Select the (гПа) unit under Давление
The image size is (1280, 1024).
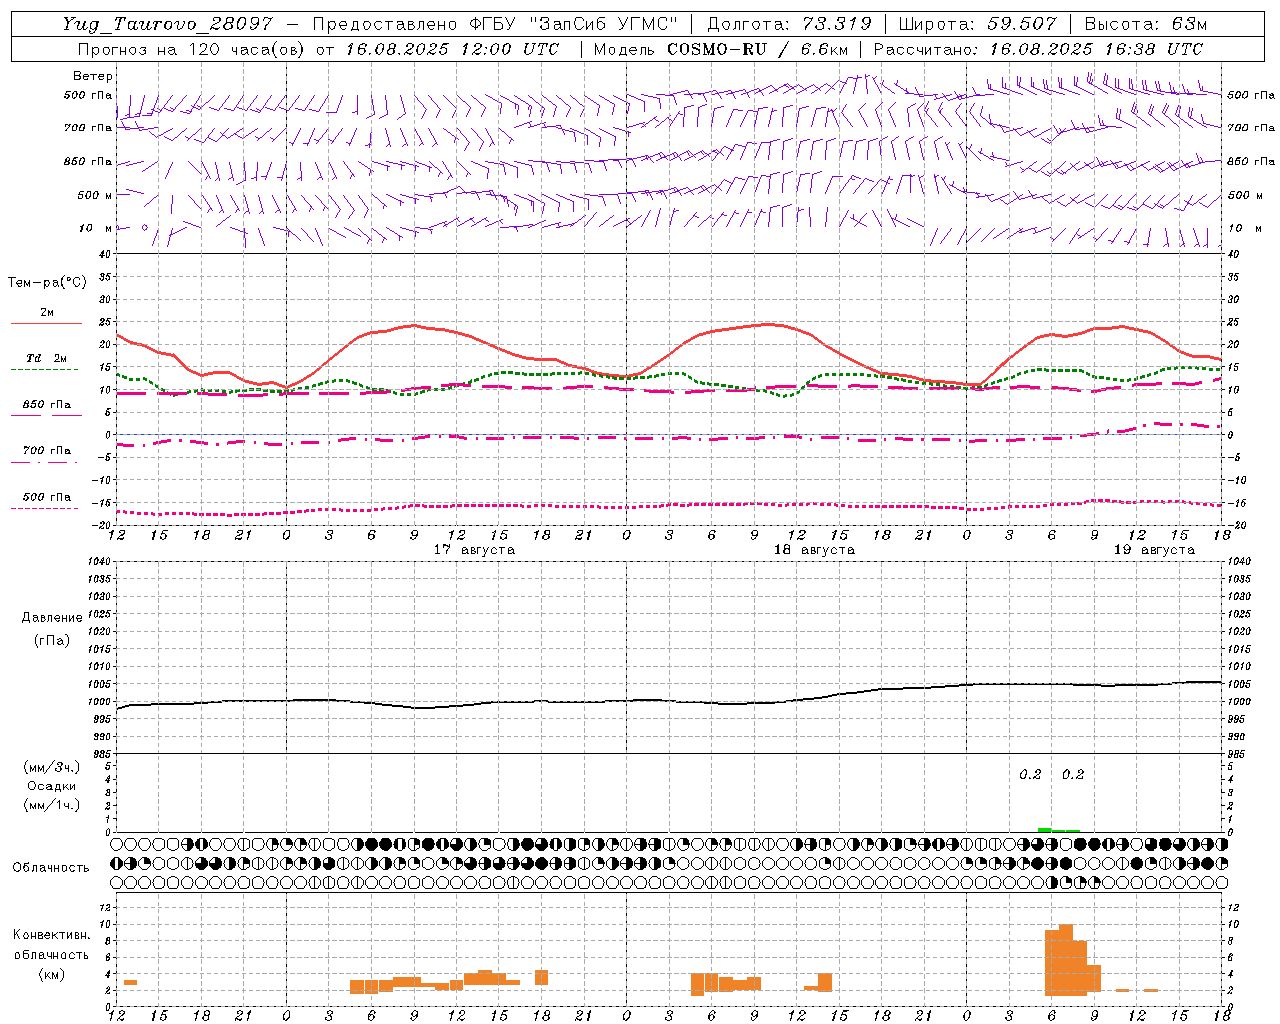[52, 640]
